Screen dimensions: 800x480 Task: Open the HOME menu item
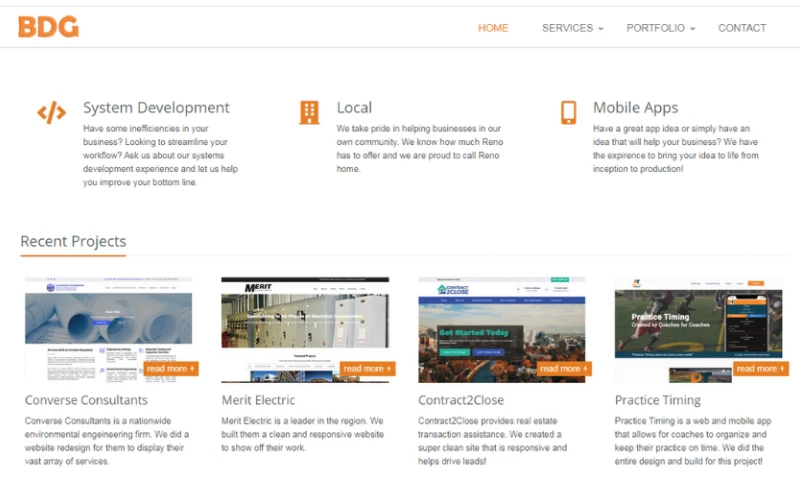pyautogui.click(x=493, y=28)
